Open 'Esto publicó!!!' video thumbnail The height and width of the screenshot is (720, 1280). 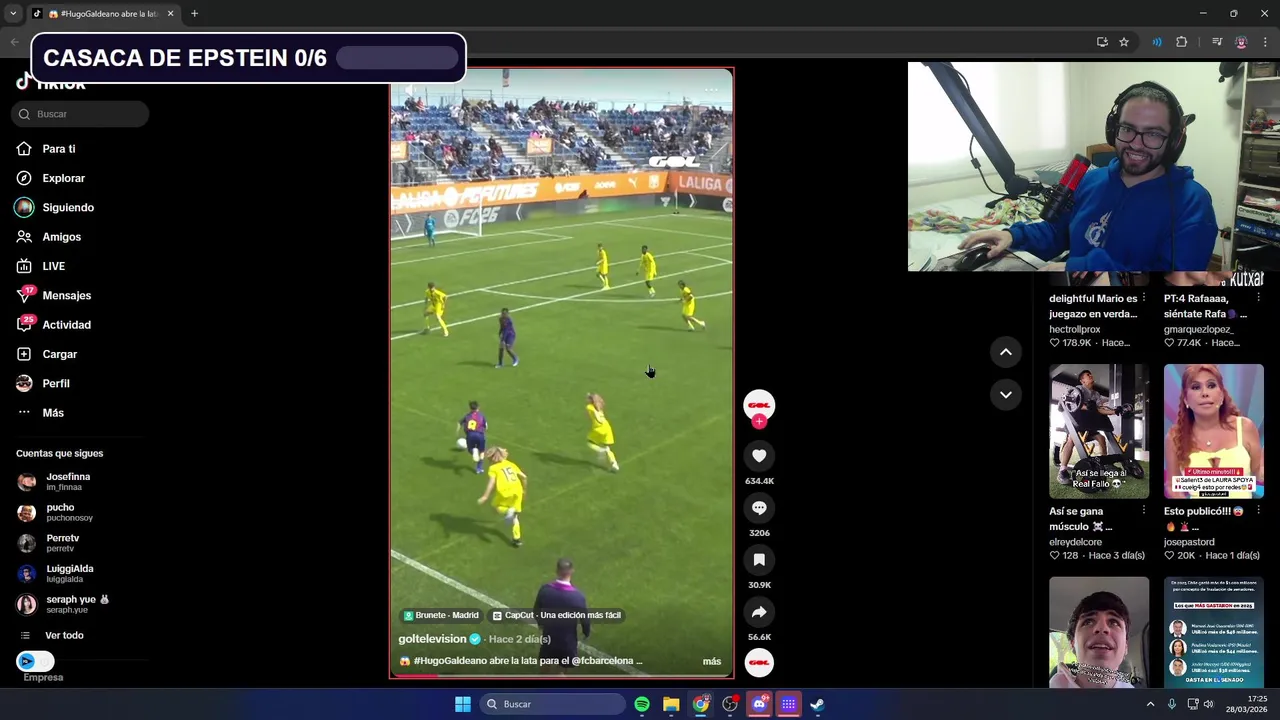pos(1213,431)
